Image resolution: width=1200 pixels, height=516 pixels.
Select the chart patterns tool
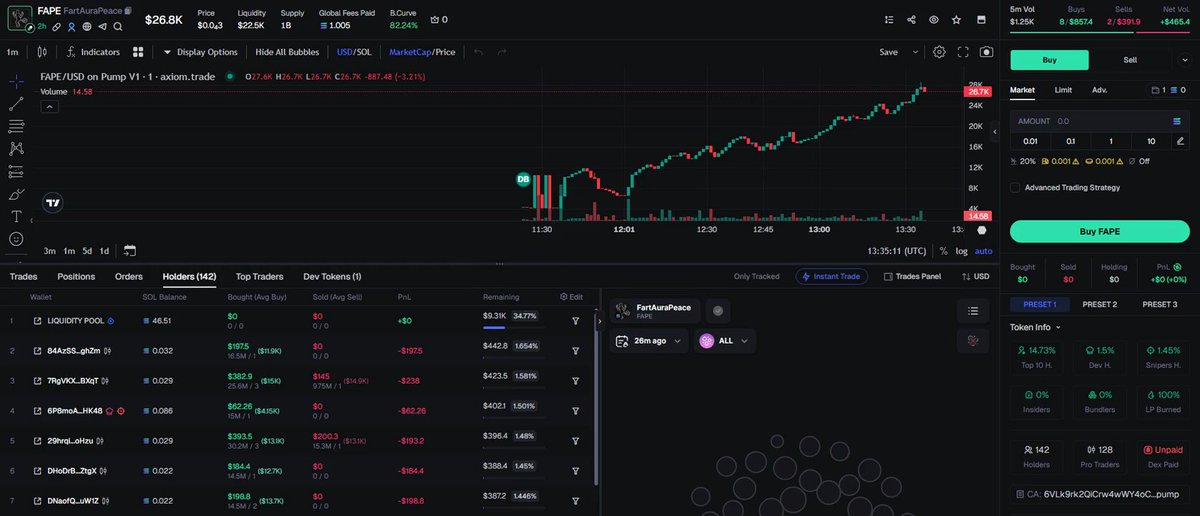[16, 148]
